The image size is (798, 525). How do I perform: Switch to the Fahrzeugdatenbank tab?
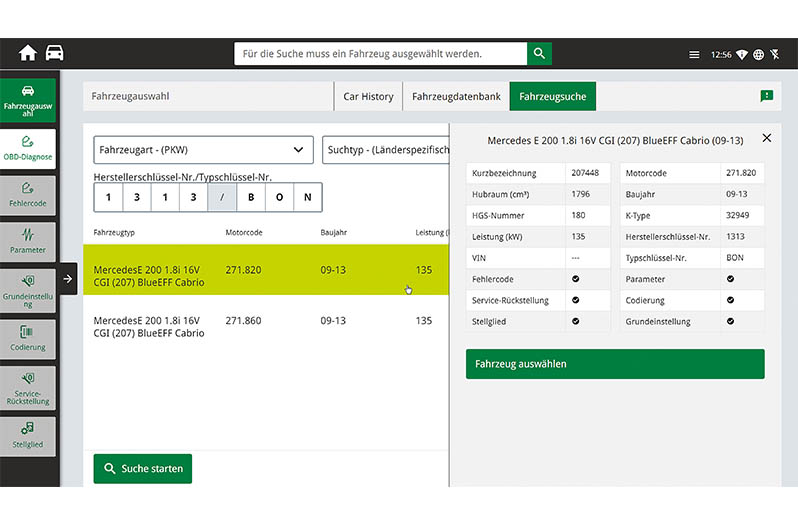[456, 97]
